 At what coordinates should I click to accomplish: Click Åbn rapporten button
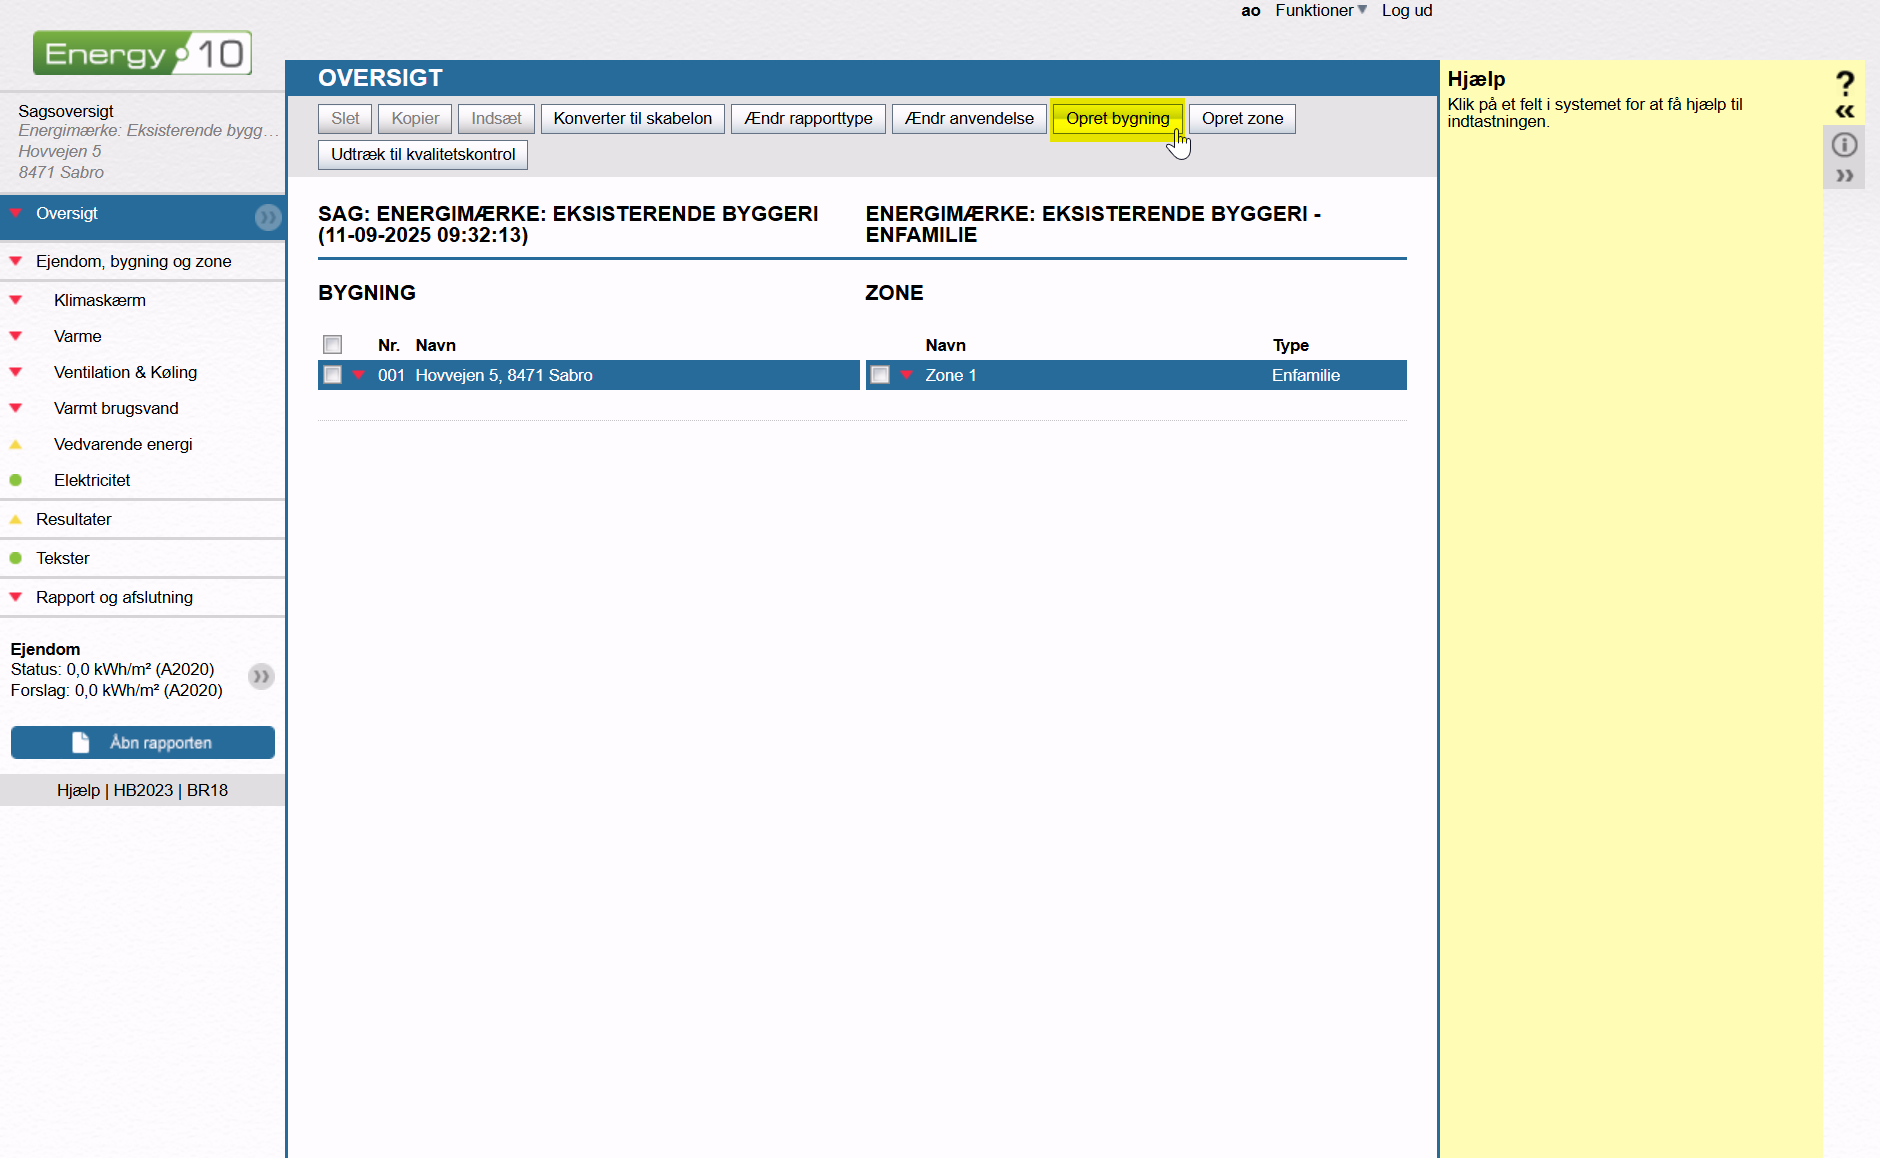[x=143, y=742]
